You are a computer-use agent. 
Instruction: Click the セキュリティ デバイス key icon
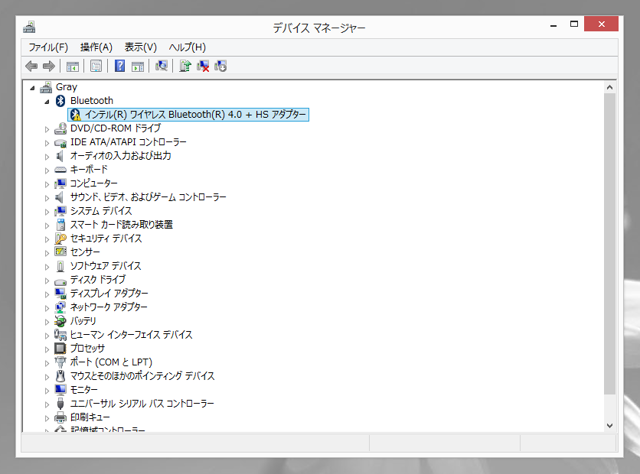[60, 238]
